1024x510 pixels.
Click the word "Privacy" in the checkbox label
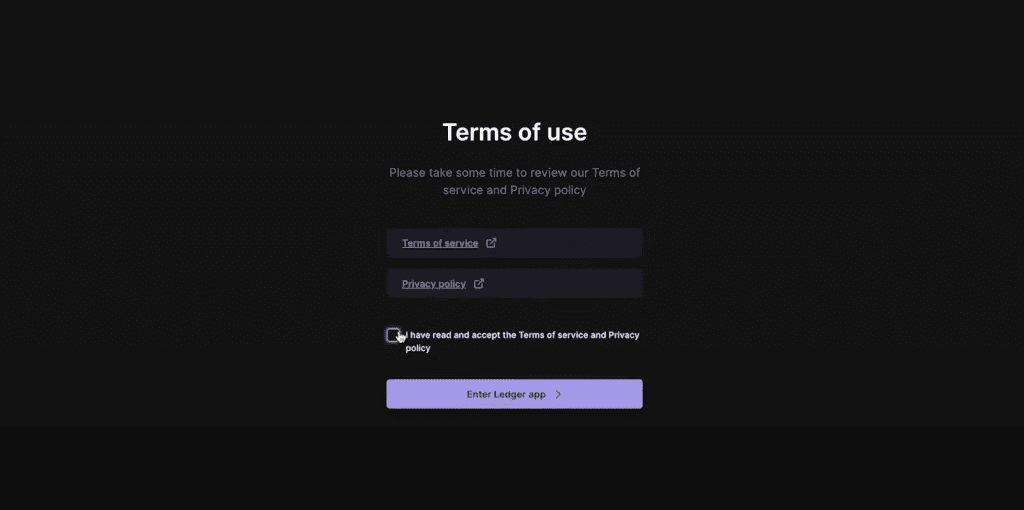click(624, 335)
